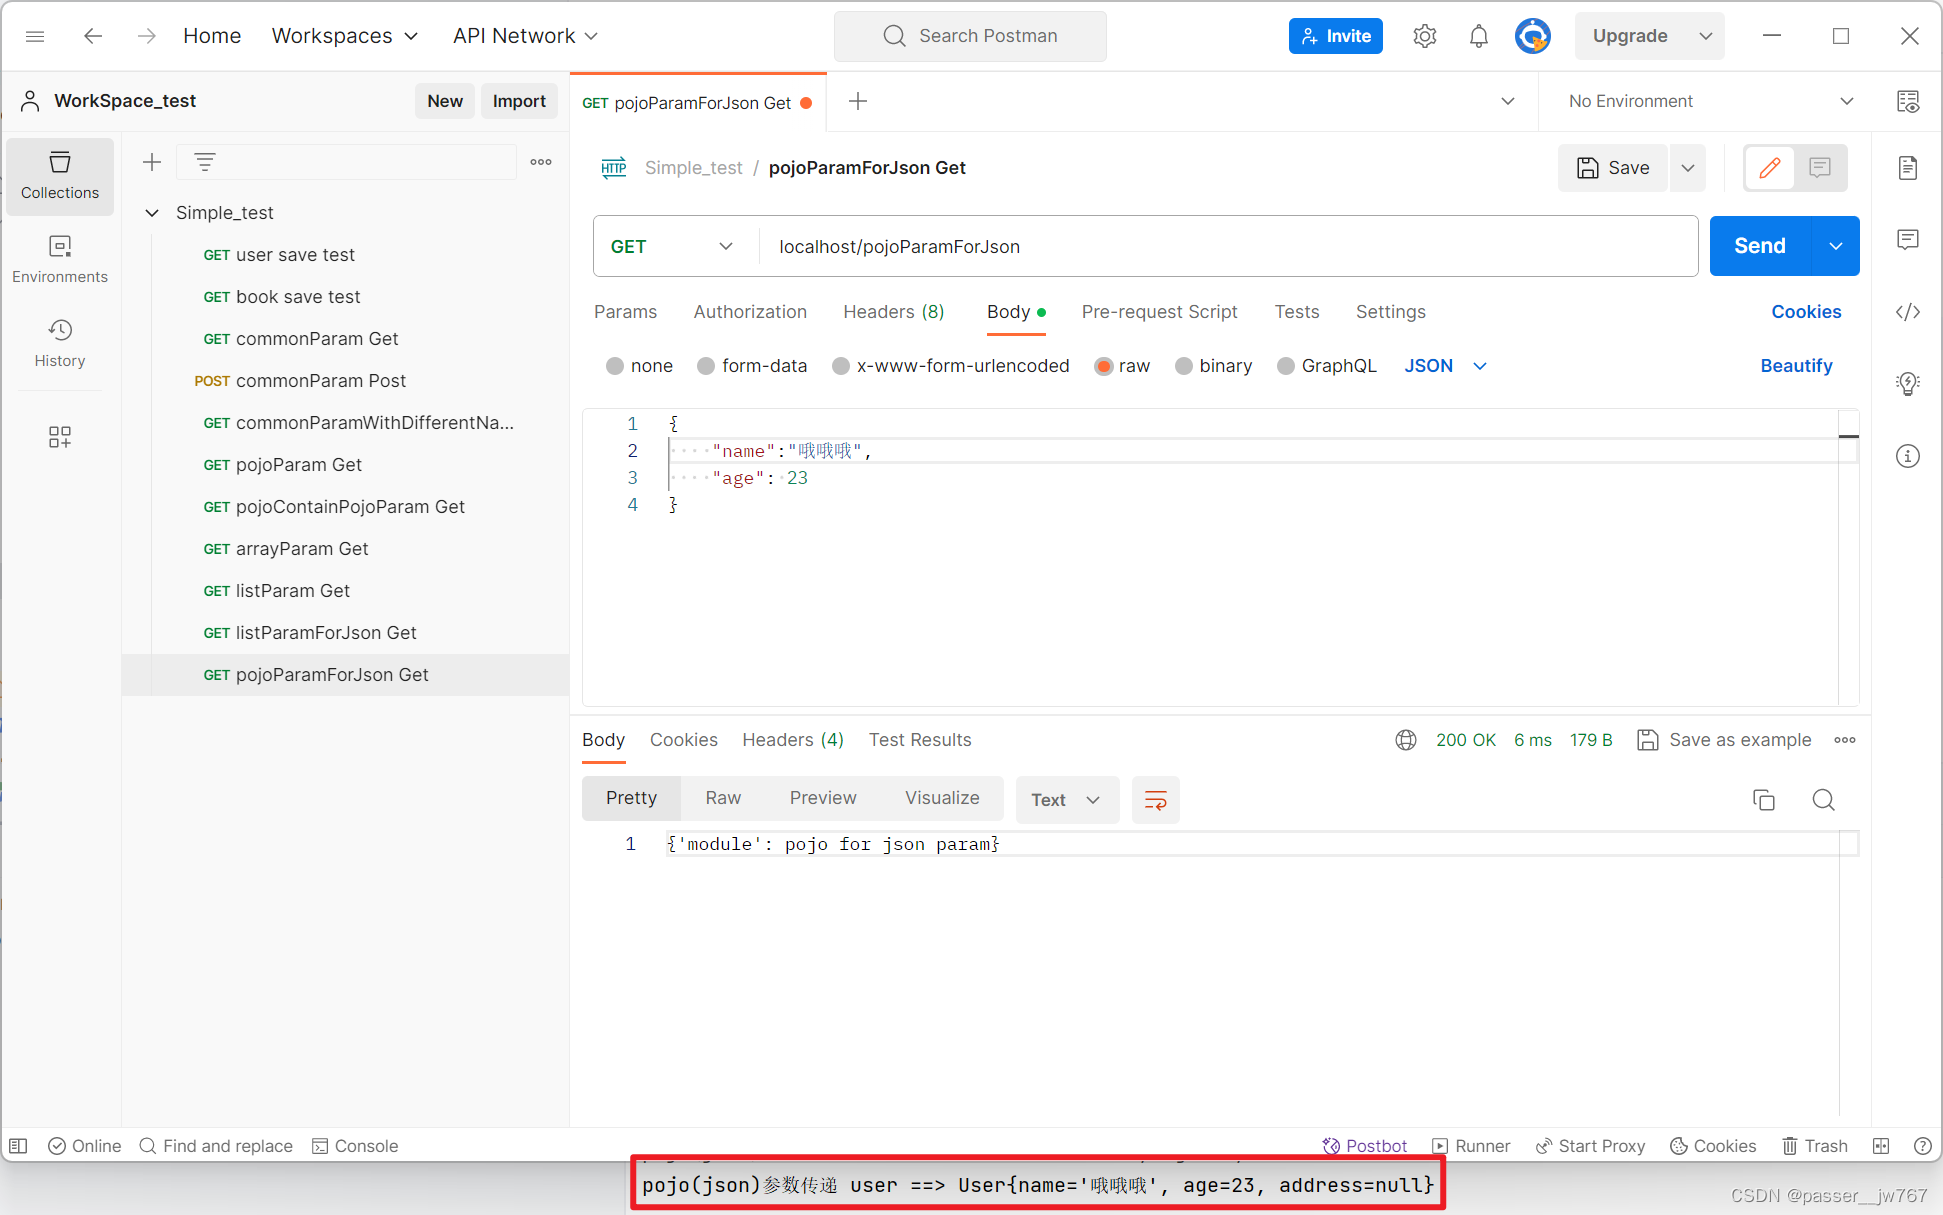Edit the request URL field

click(x=1228, y=246)
